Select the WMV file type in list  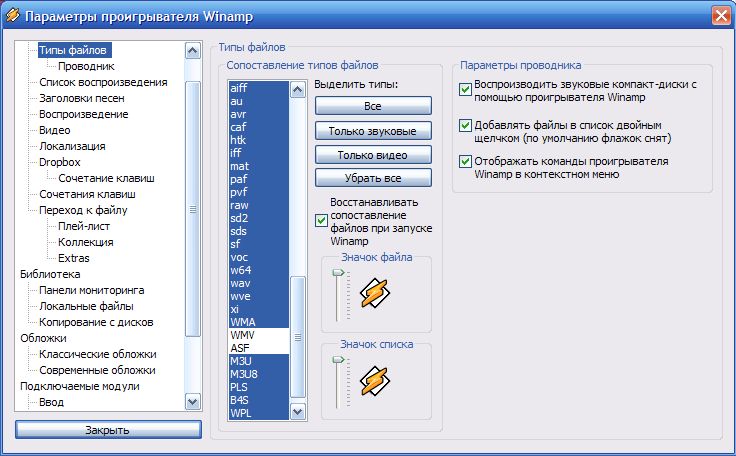tap(242, 334)
